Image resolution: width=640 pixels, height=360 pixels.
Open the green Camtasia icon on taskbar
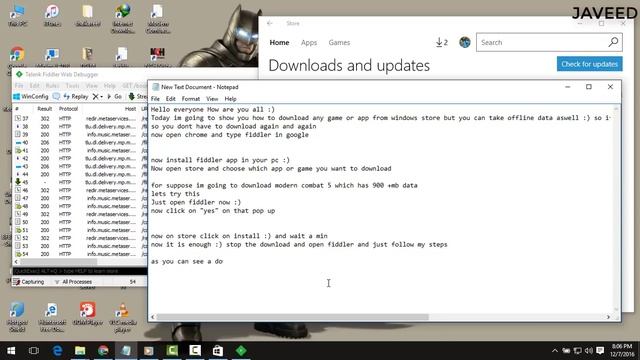pos(172,351)
